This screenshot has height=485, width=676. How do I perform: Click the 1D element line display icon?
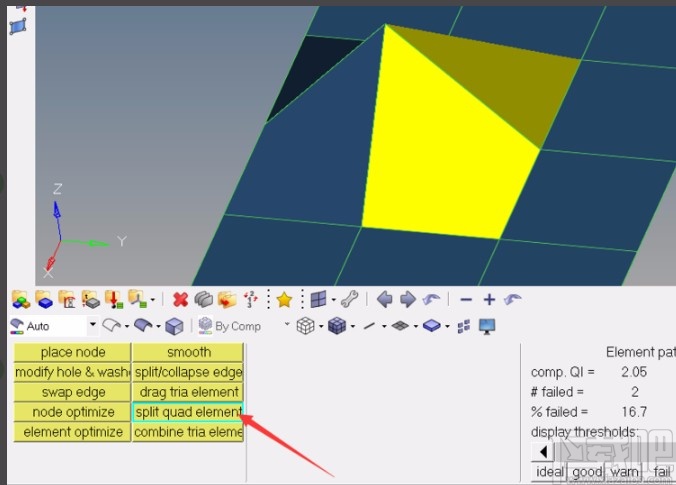369,326
